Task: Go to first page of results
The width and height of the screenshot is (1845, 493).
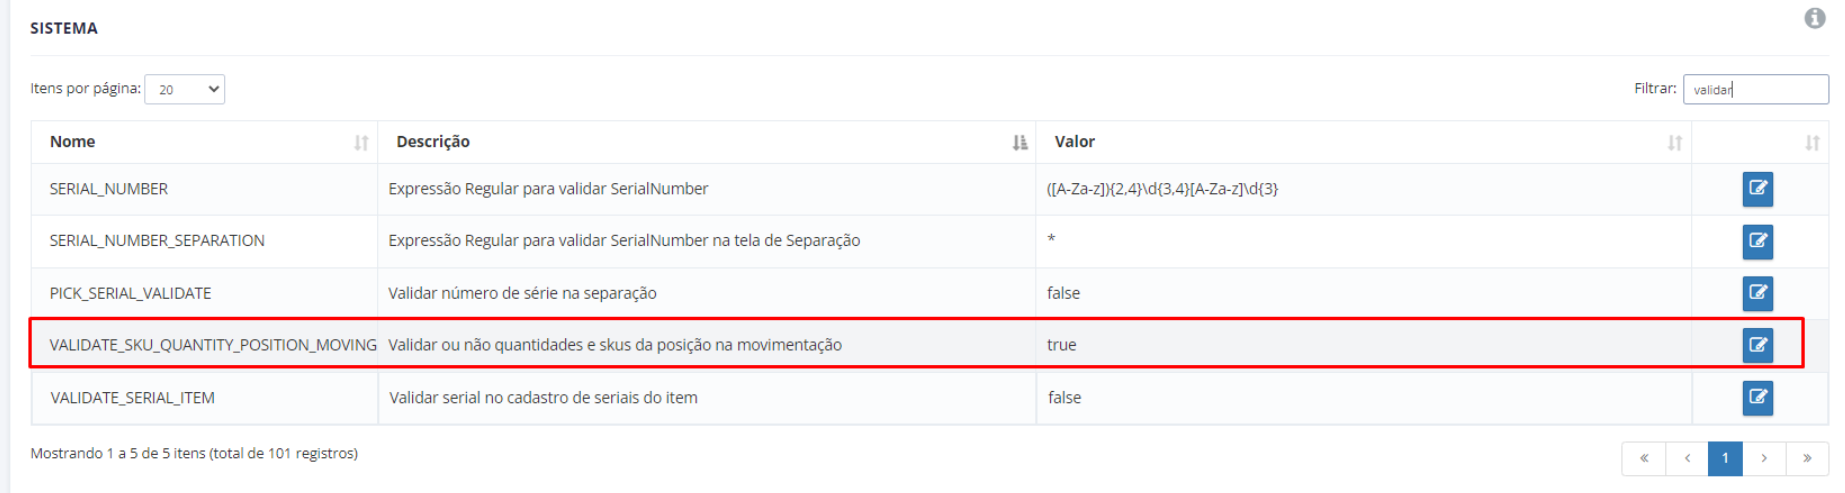Action: 1643,458
